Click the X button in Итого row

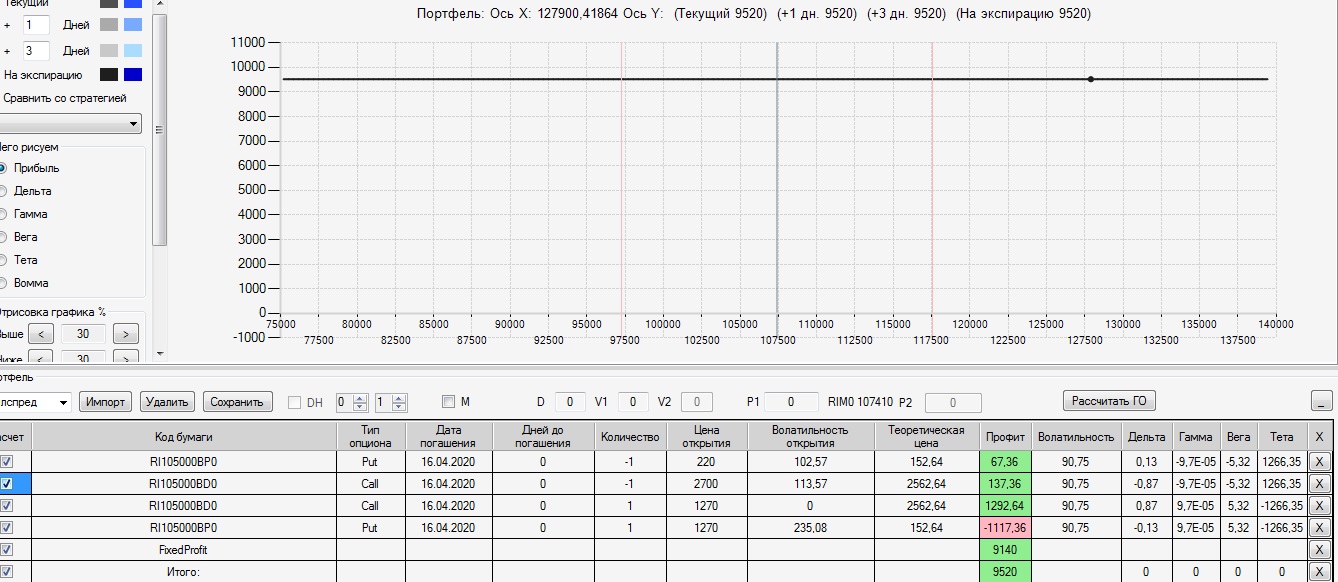pos(1320,571)
